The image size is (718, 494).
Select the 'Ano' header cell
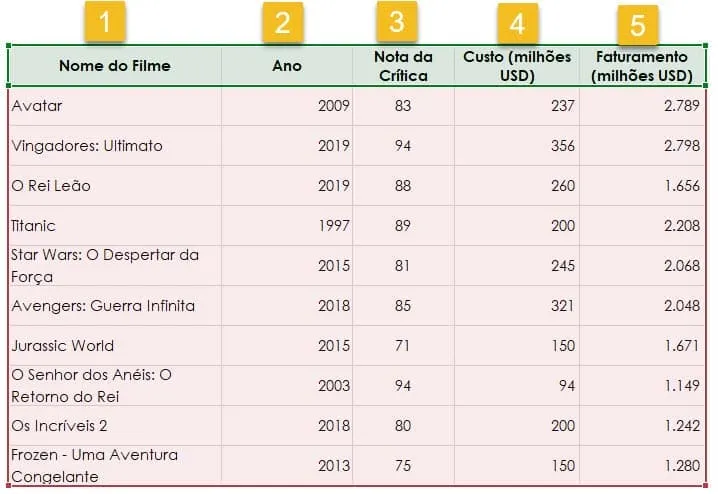[287, 66]
